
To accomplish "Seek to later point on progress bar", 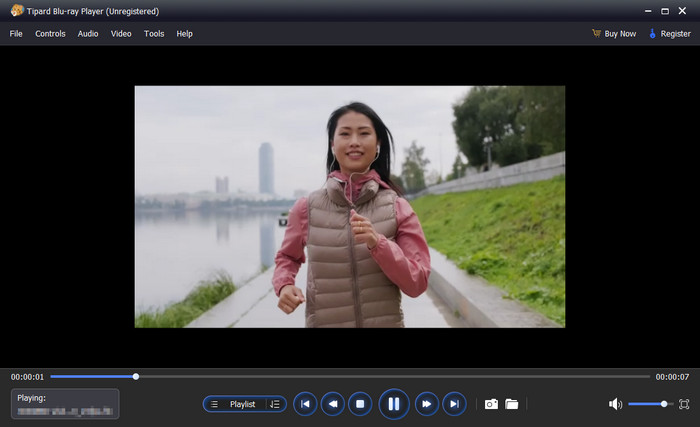I will click(393, 377).
